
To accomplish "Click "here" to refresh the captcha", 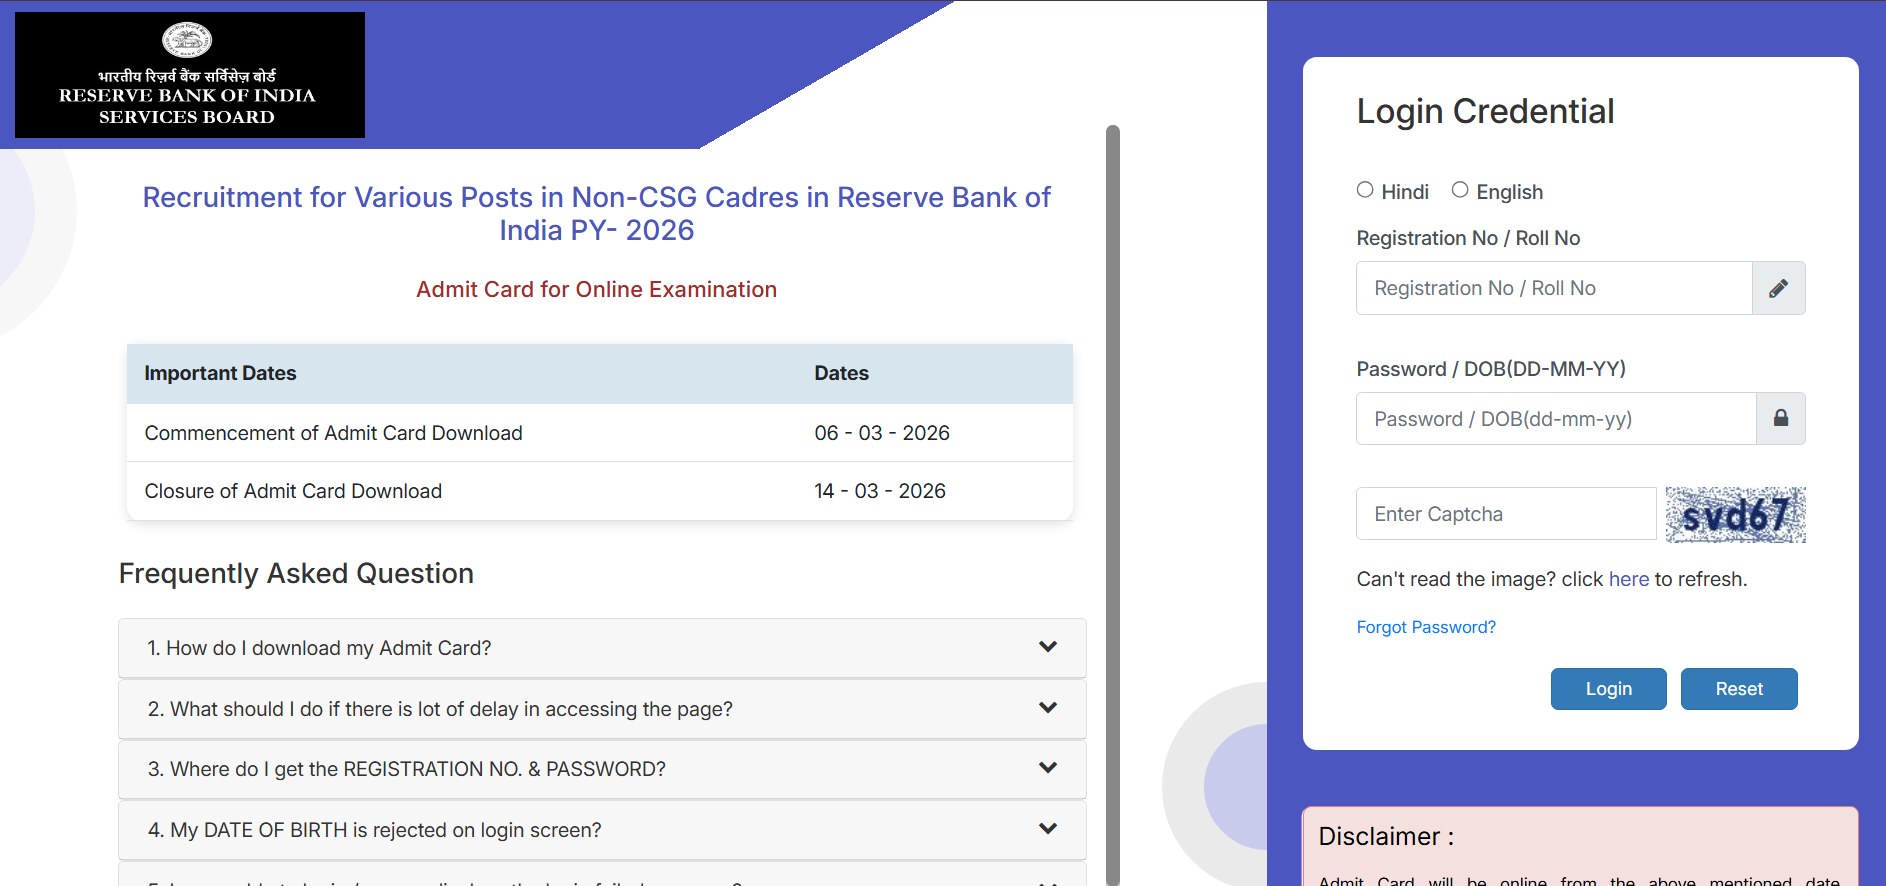I will (x=1628, y=579).
